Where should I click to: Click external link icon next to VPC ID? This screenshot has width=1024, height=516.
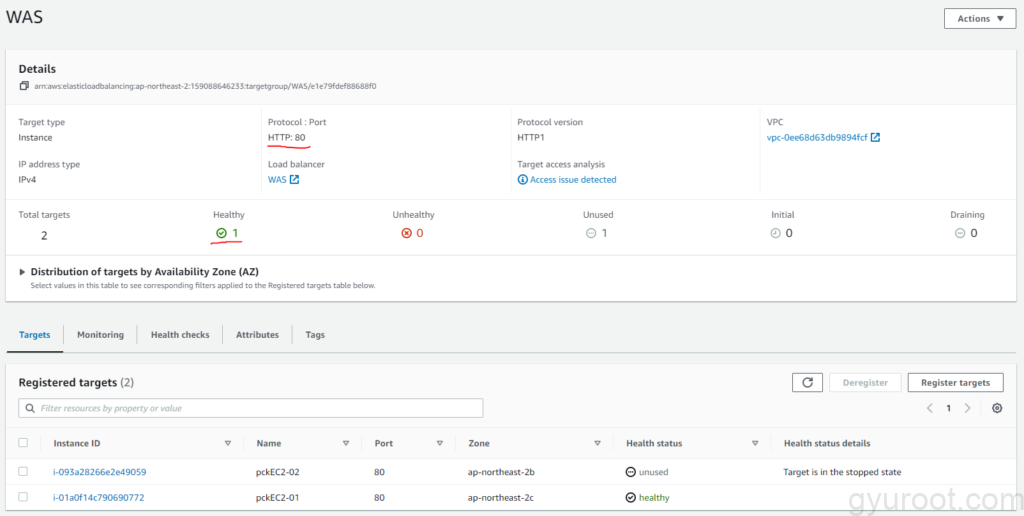(x=876, y=138)
